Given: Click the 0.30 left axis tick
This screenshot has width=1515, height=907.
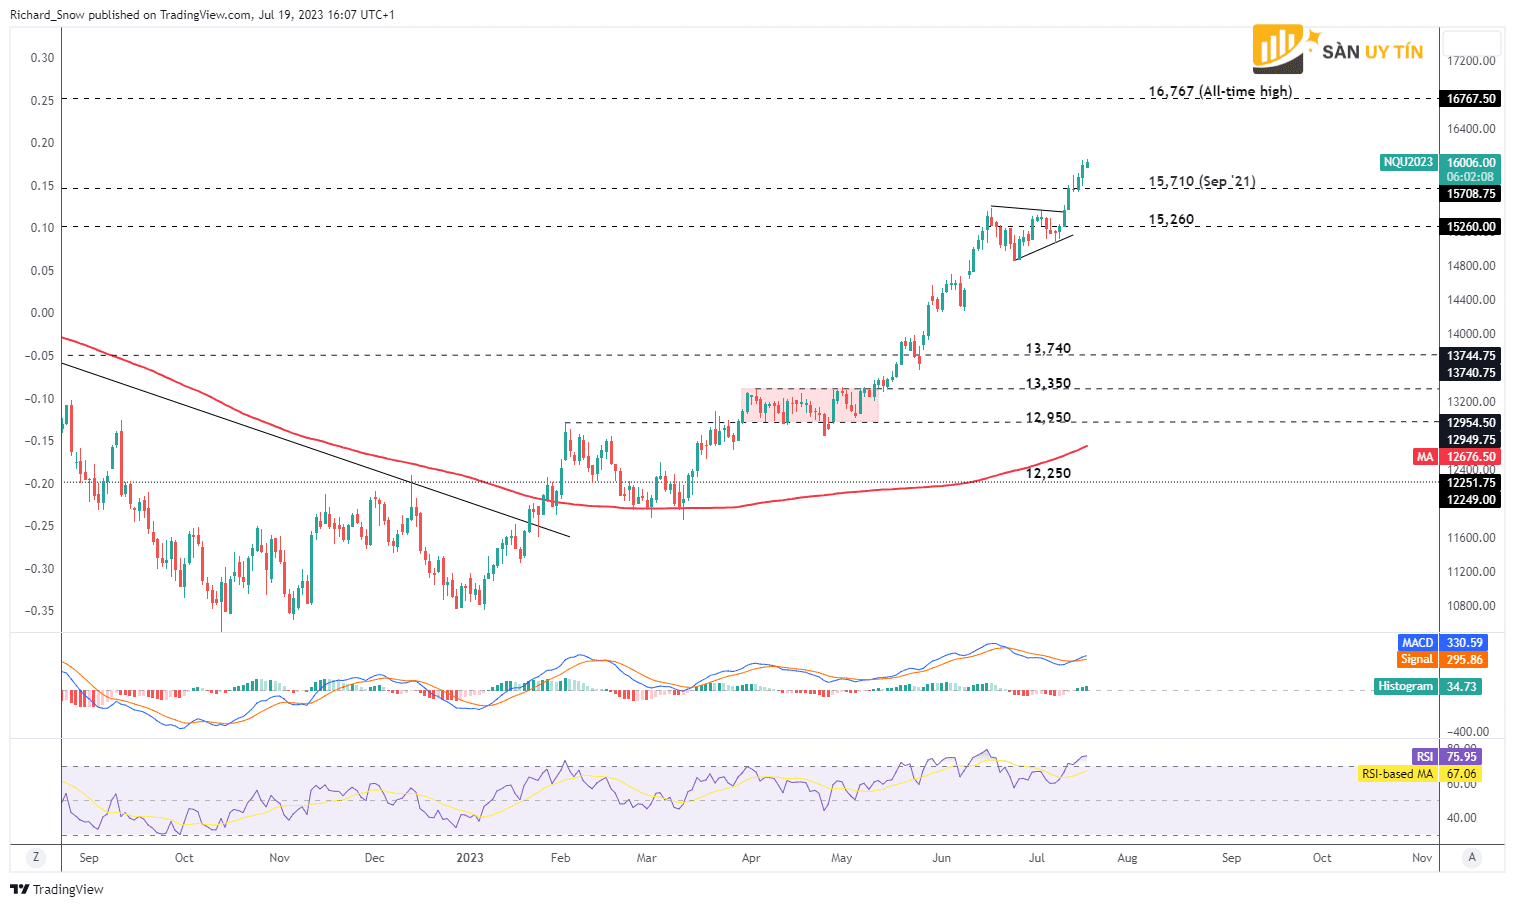Looking at the screenshot, I should (42, 57).
